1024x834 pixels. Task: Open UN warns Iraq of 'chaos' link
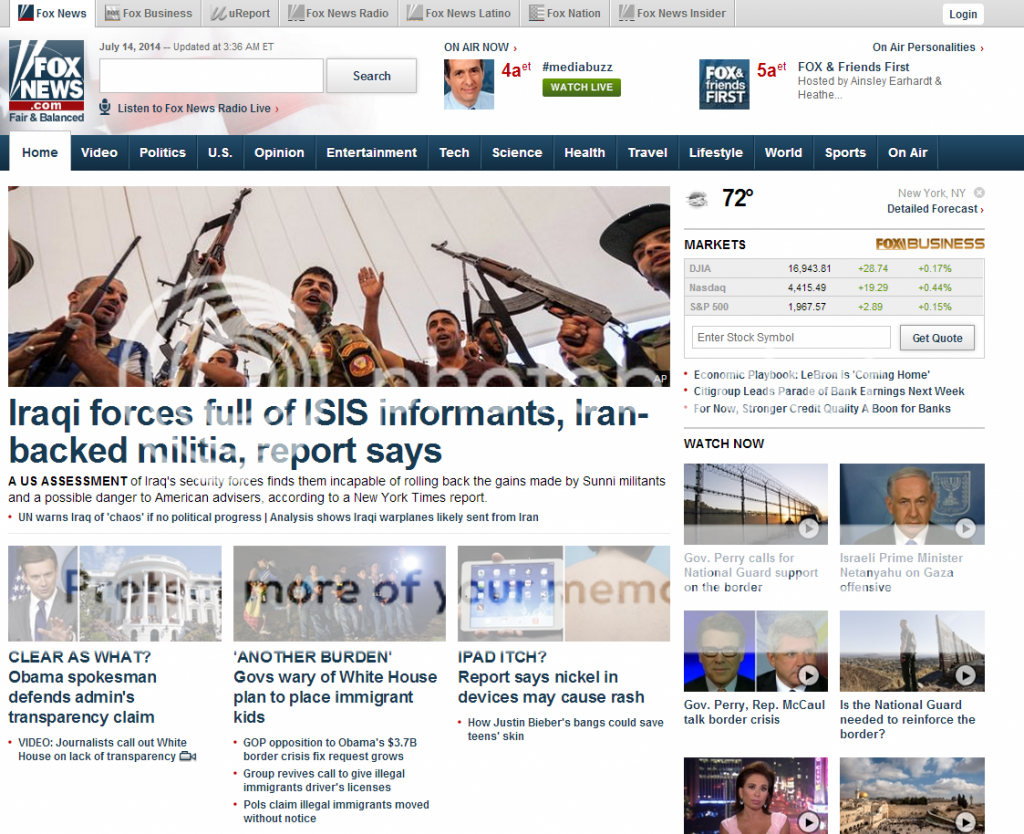(x=140, y=517)
